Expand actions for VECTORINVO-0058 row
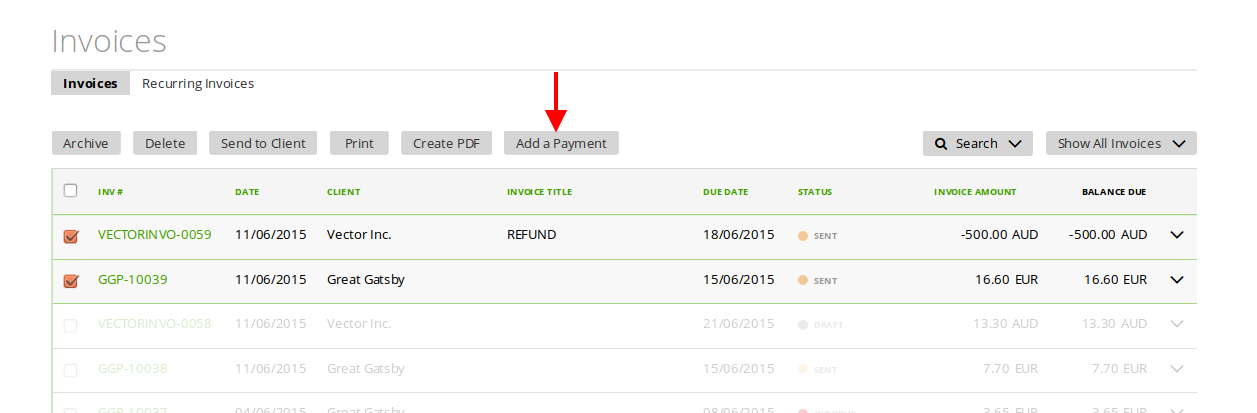1257x413 pixels. 1177,324
